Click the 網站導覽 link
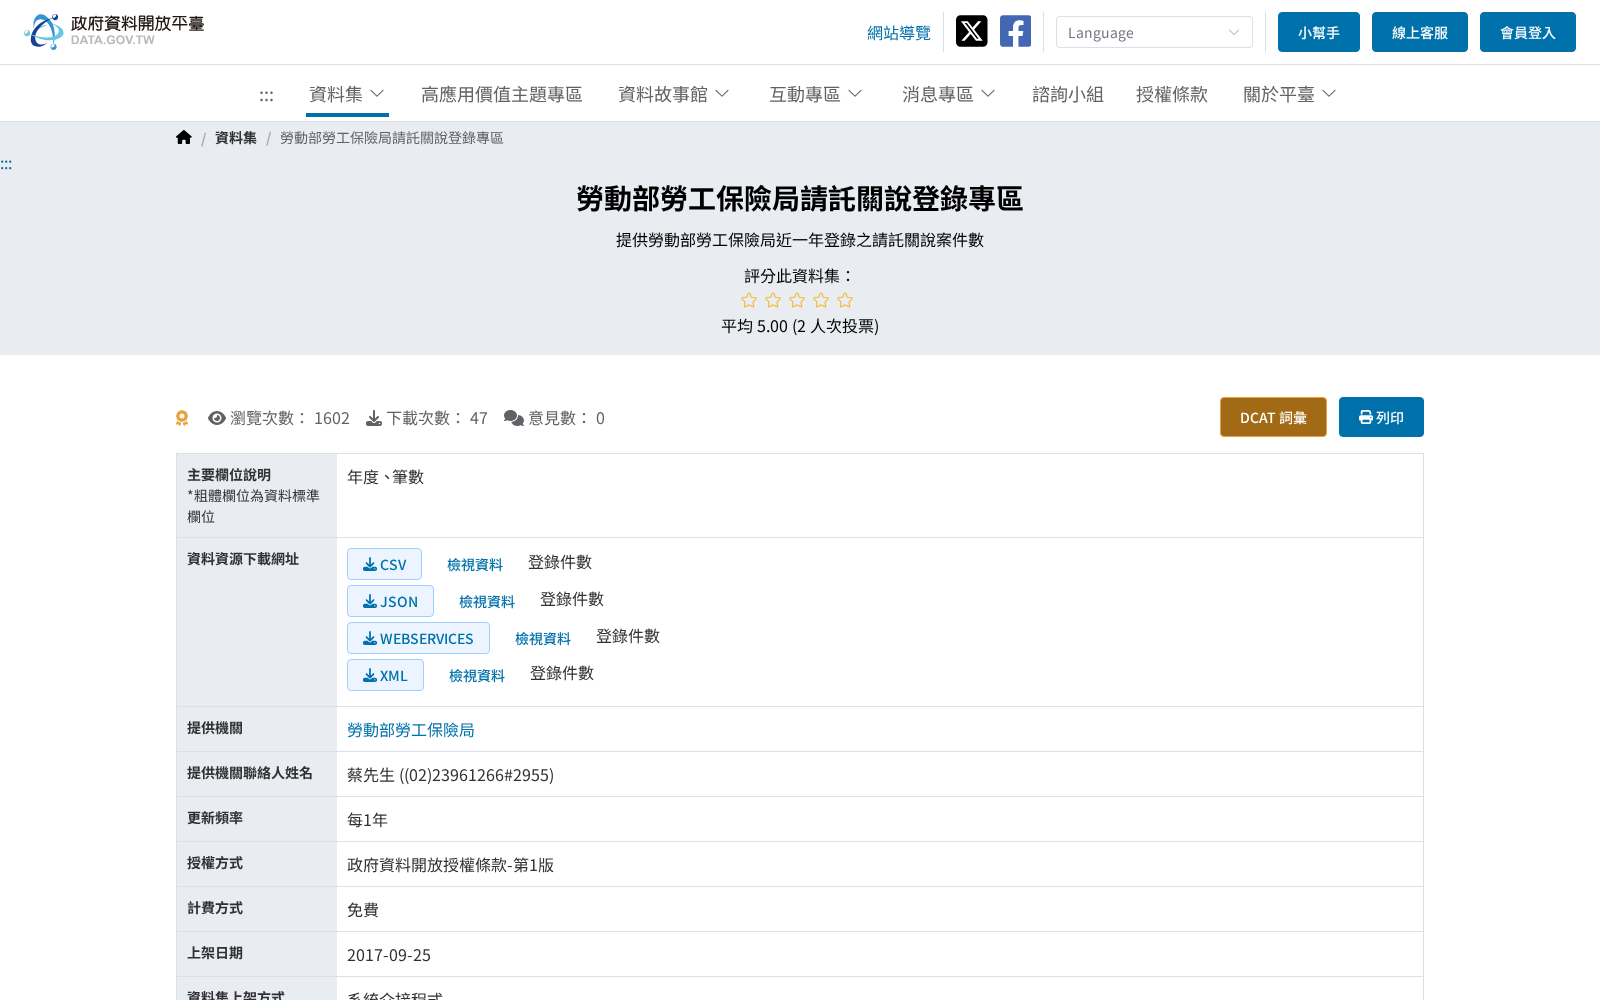 899,33
